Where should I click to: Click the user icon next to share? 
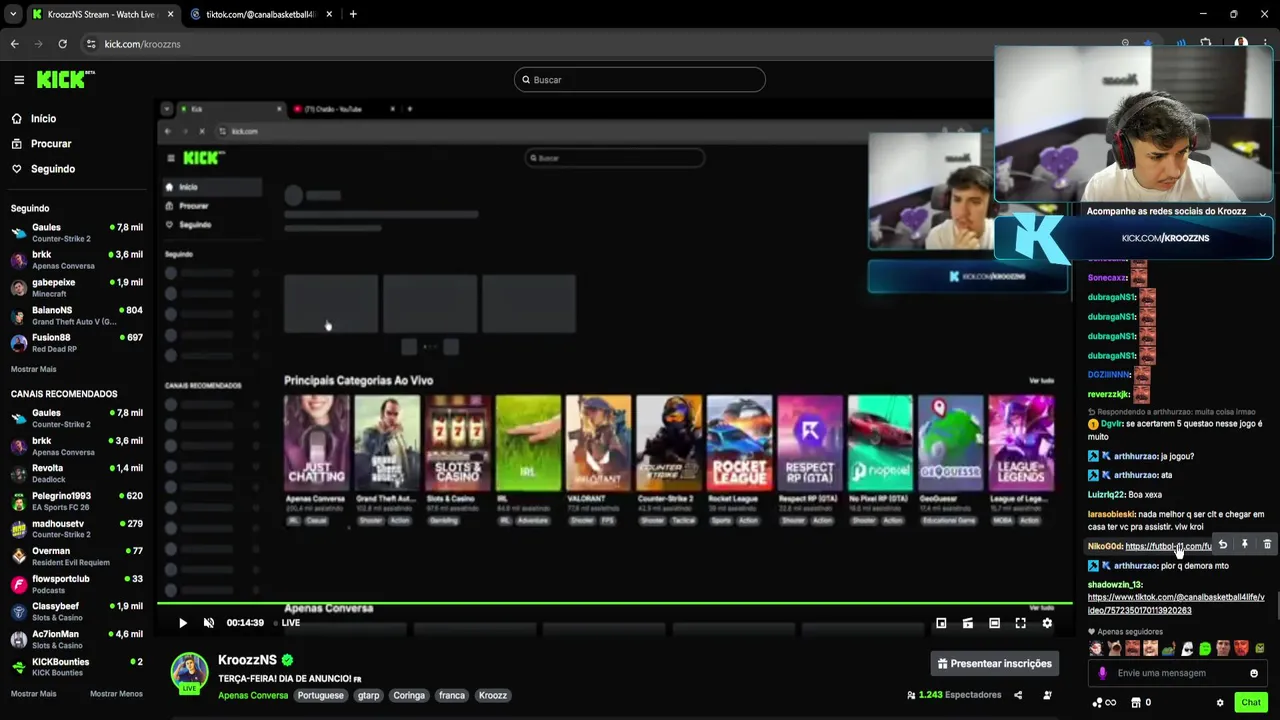click(x=1047, y=695)
